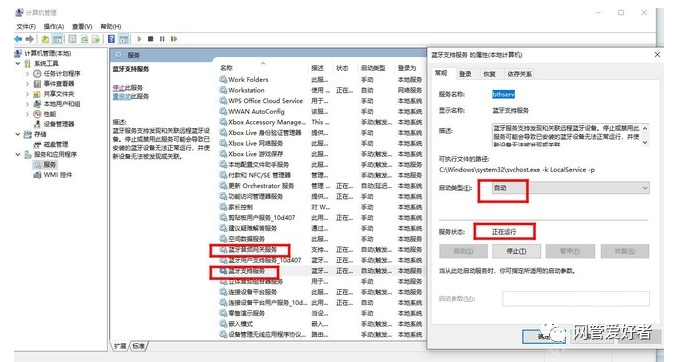Click the gear icon beside Workstation
Screen dimensions: 674x362
(223, 90)
